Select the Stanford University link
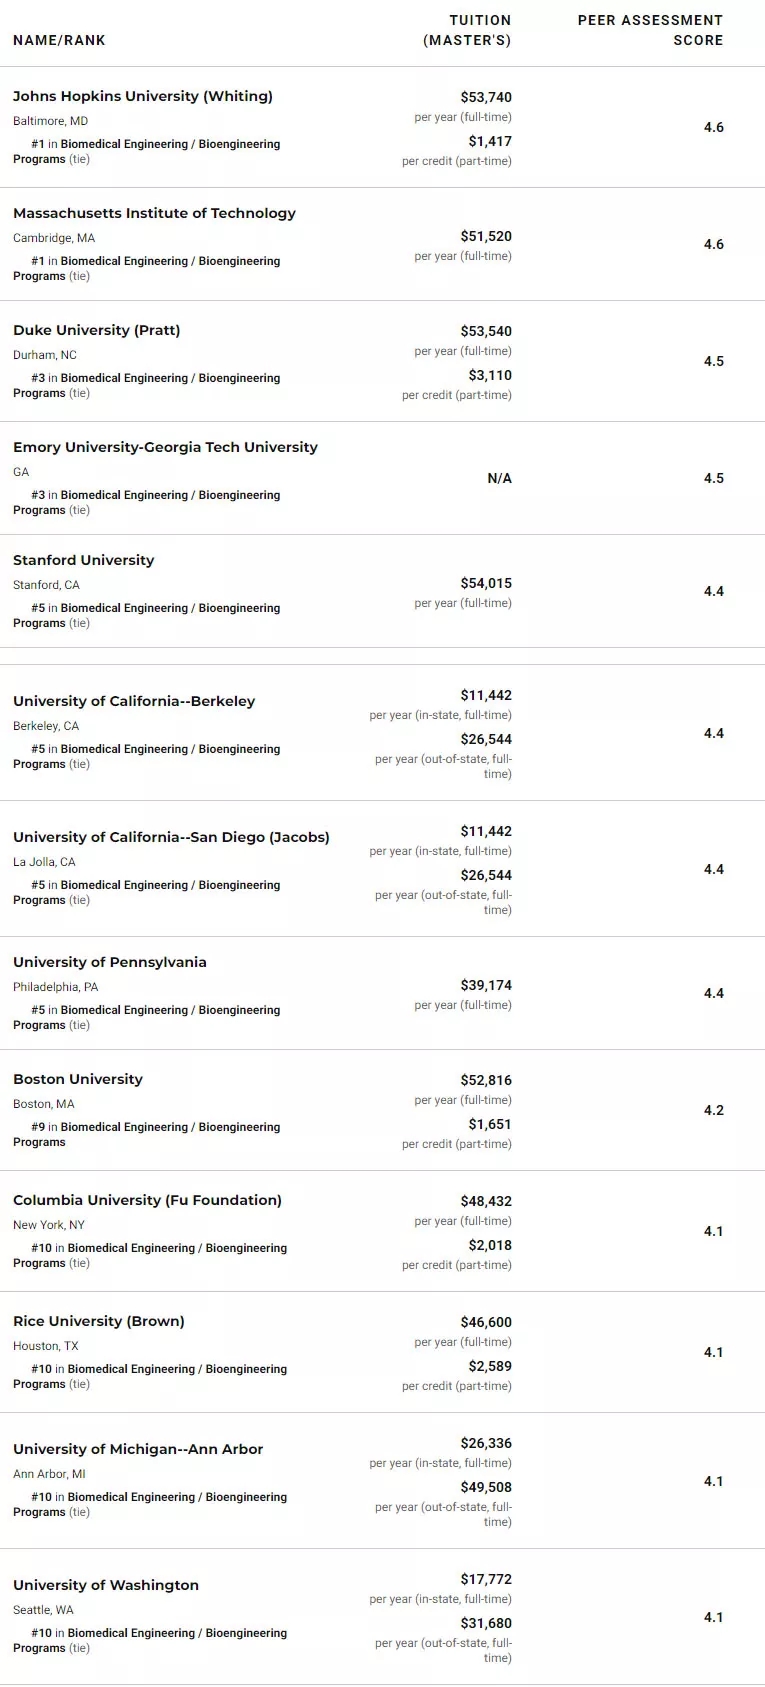 pyautogui.click(x=84, y=560)
